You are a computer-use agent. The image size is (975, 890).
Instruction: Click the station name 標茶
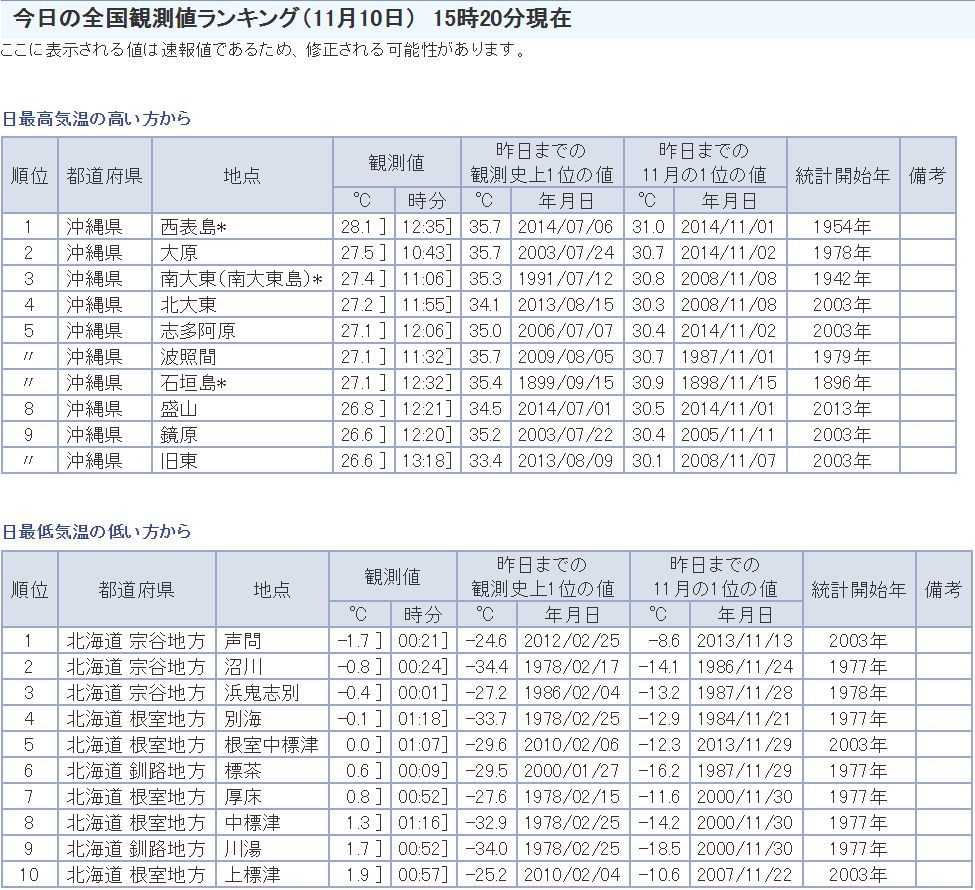pos(243,771)
